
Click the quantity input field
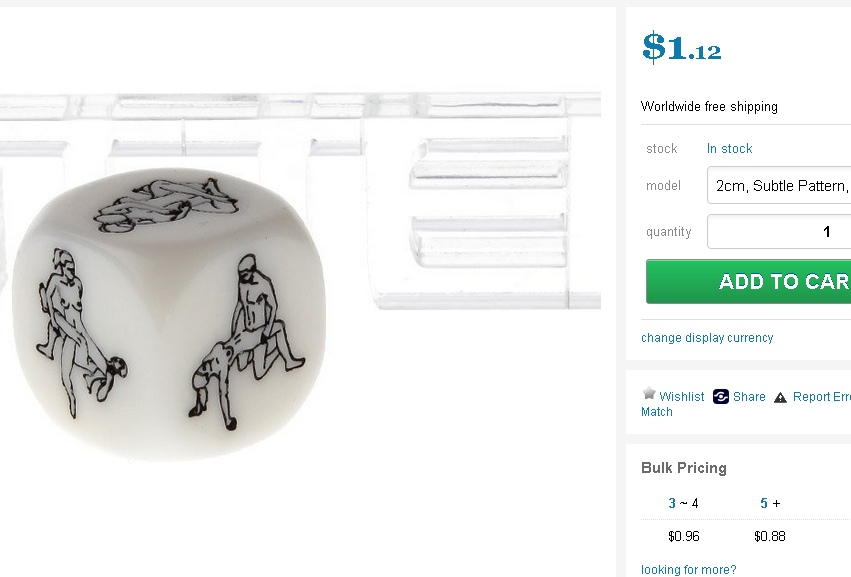tap(780, 232)
